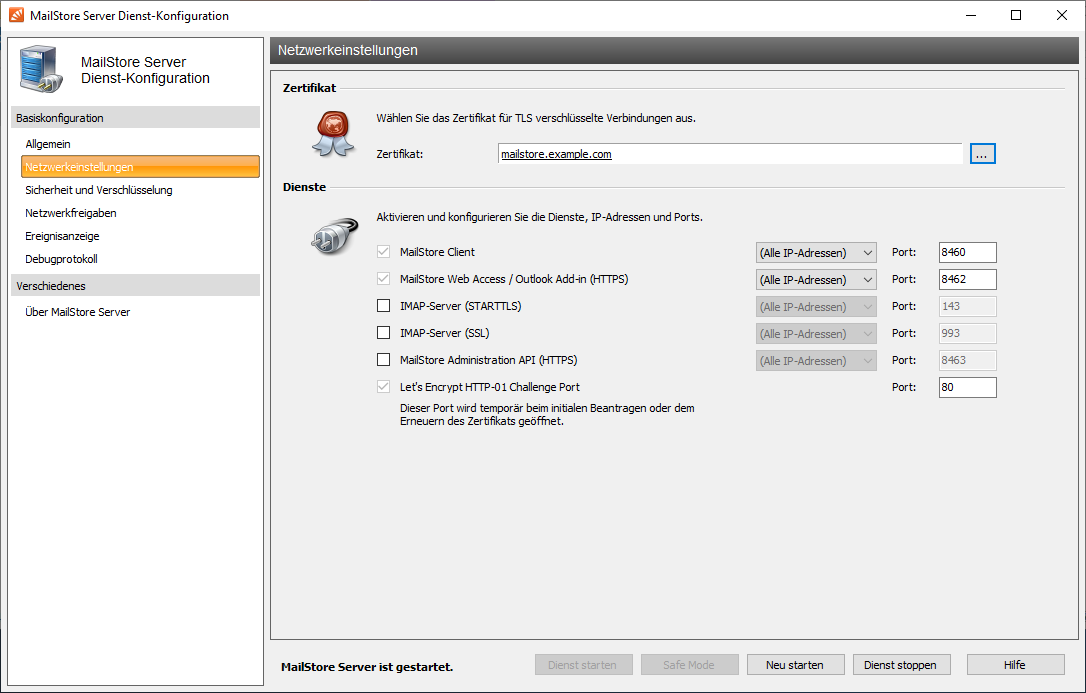Click the Let's Encrypt port field 80

pos(968,388)
